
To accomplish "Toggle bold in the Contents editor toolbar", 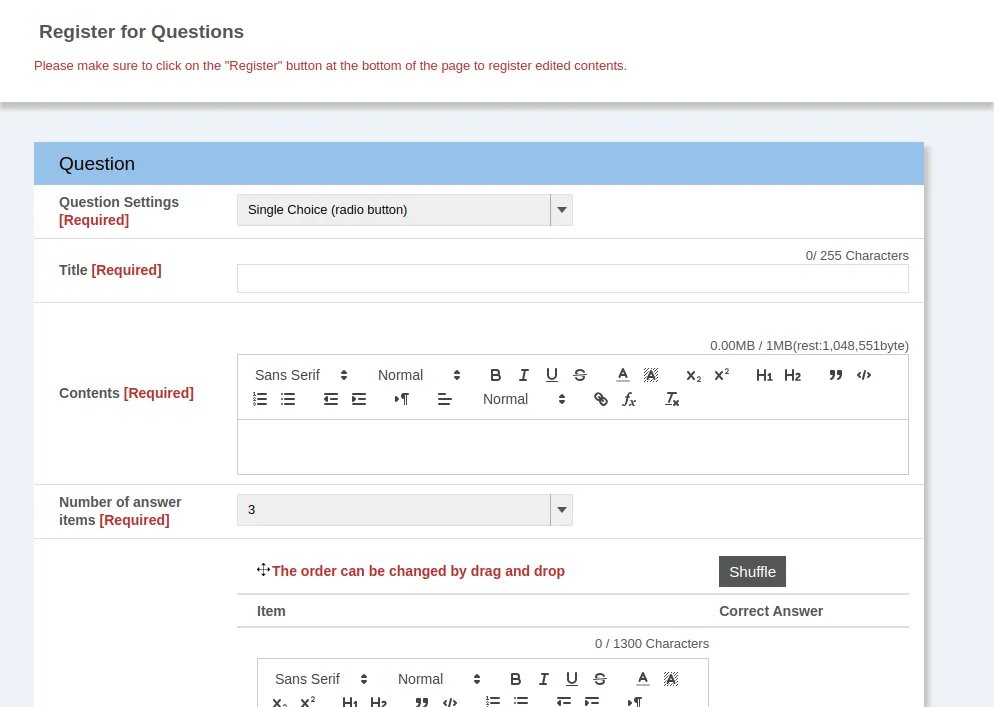I will click(x=495, y=375).
